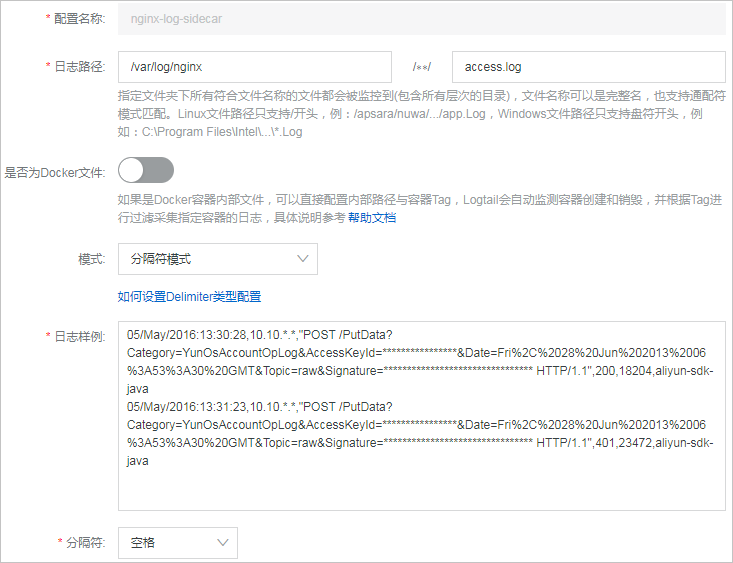Click the 配置名称 label
Image resolution: width=733 pixels, height=563 pixels.
coord(80,19)
